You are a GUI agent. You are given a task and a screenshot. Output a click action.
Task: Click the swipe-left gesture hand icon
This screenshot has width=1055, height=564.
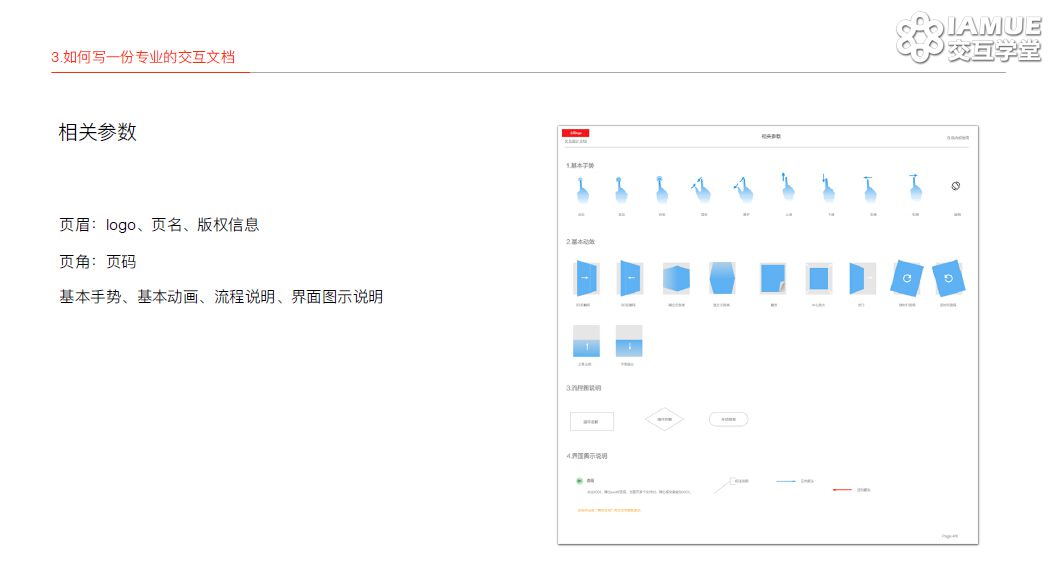[x=870, y=189]
